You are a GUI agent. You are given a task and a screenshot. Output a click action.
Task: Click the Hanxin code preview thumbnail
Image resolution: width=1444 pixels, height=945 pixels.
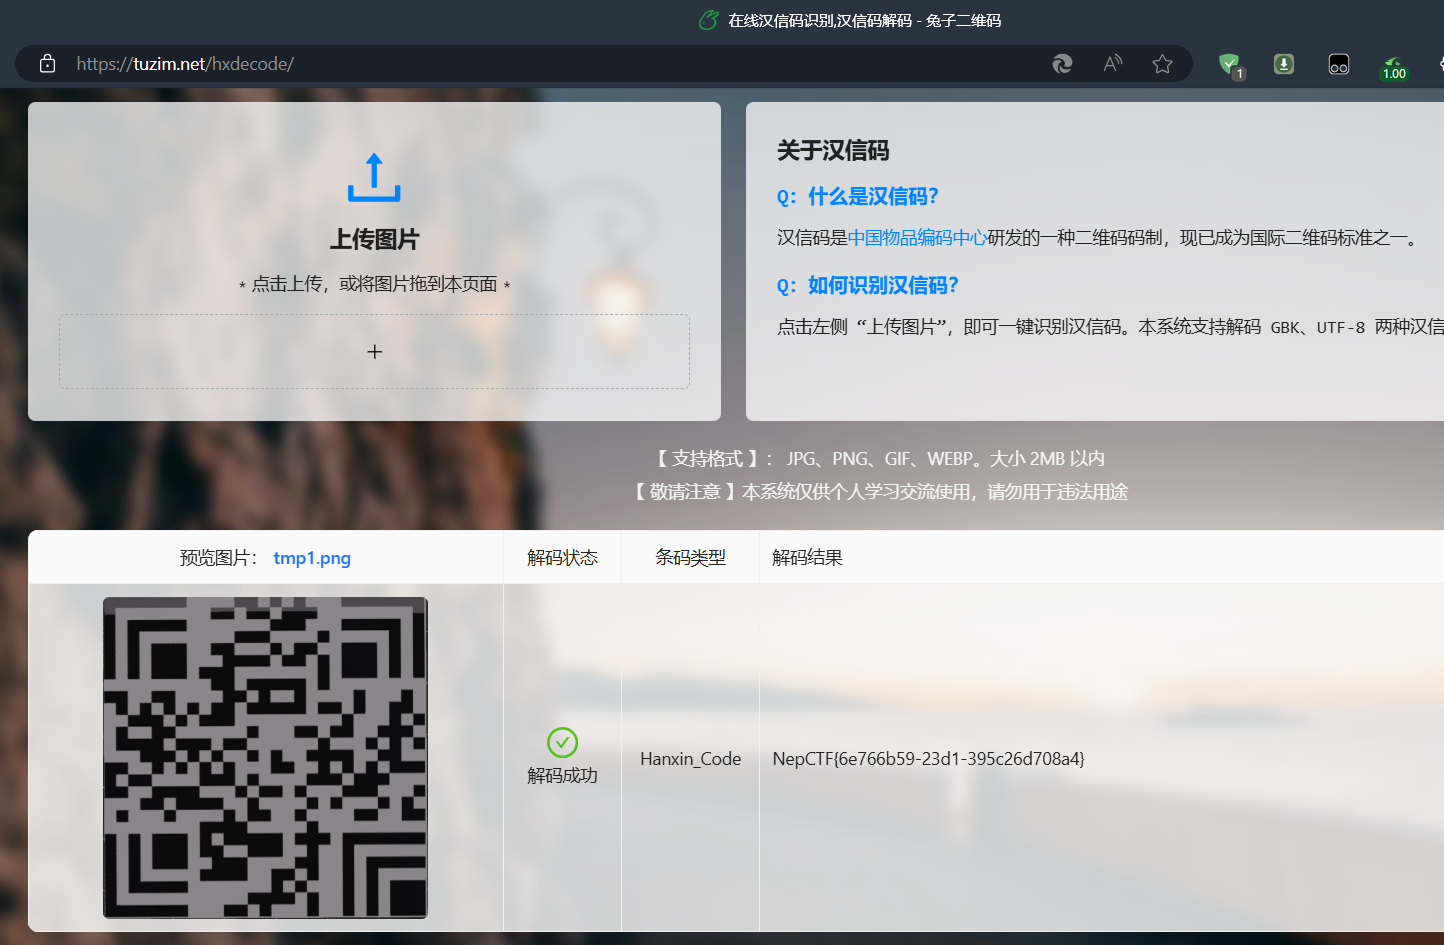(x=265, y=757)
